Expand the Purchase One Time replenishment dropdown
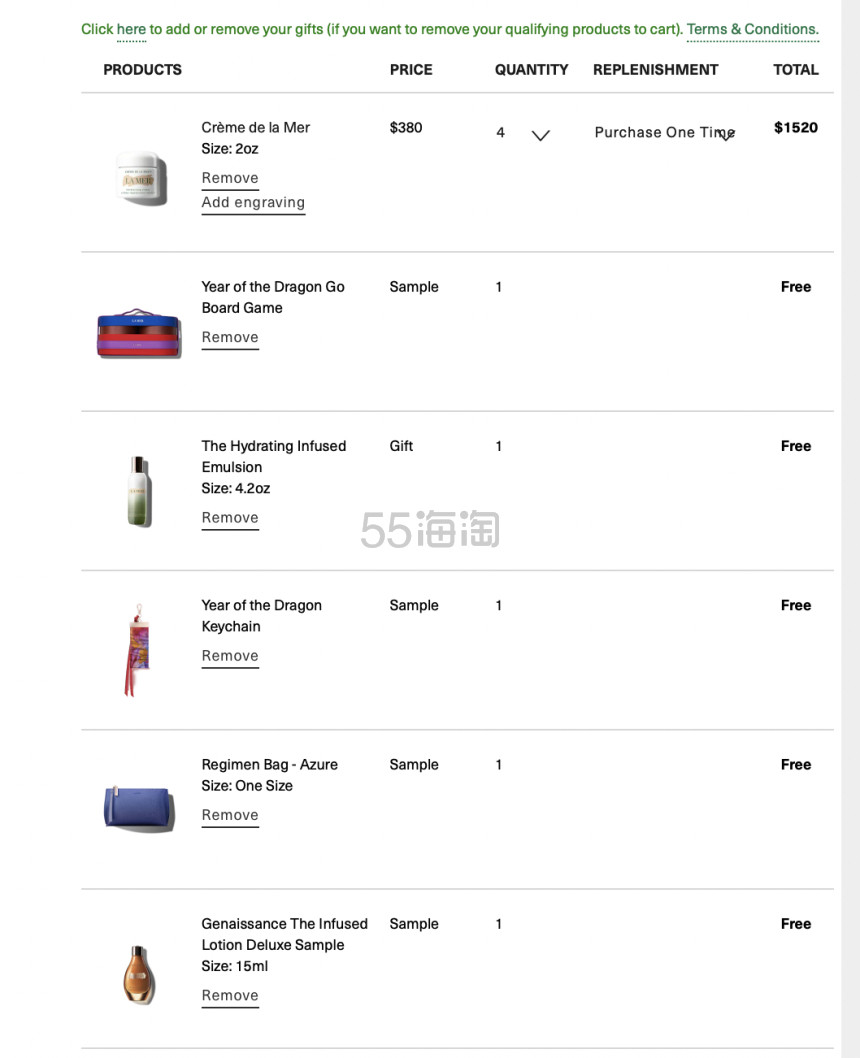Screen dimensions: 860x1058 pyautogui.click(x=726, y=136)
